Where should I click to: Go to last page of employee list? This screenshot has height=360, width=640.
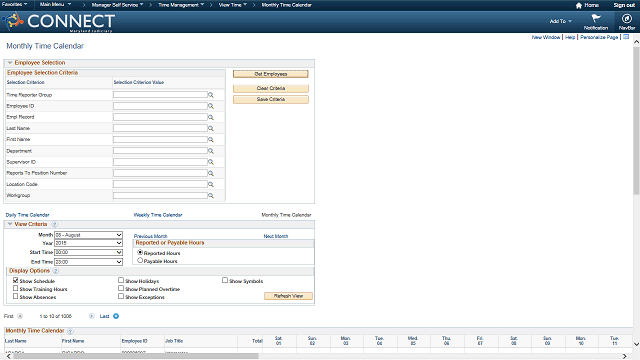click(x=116, y=316)
